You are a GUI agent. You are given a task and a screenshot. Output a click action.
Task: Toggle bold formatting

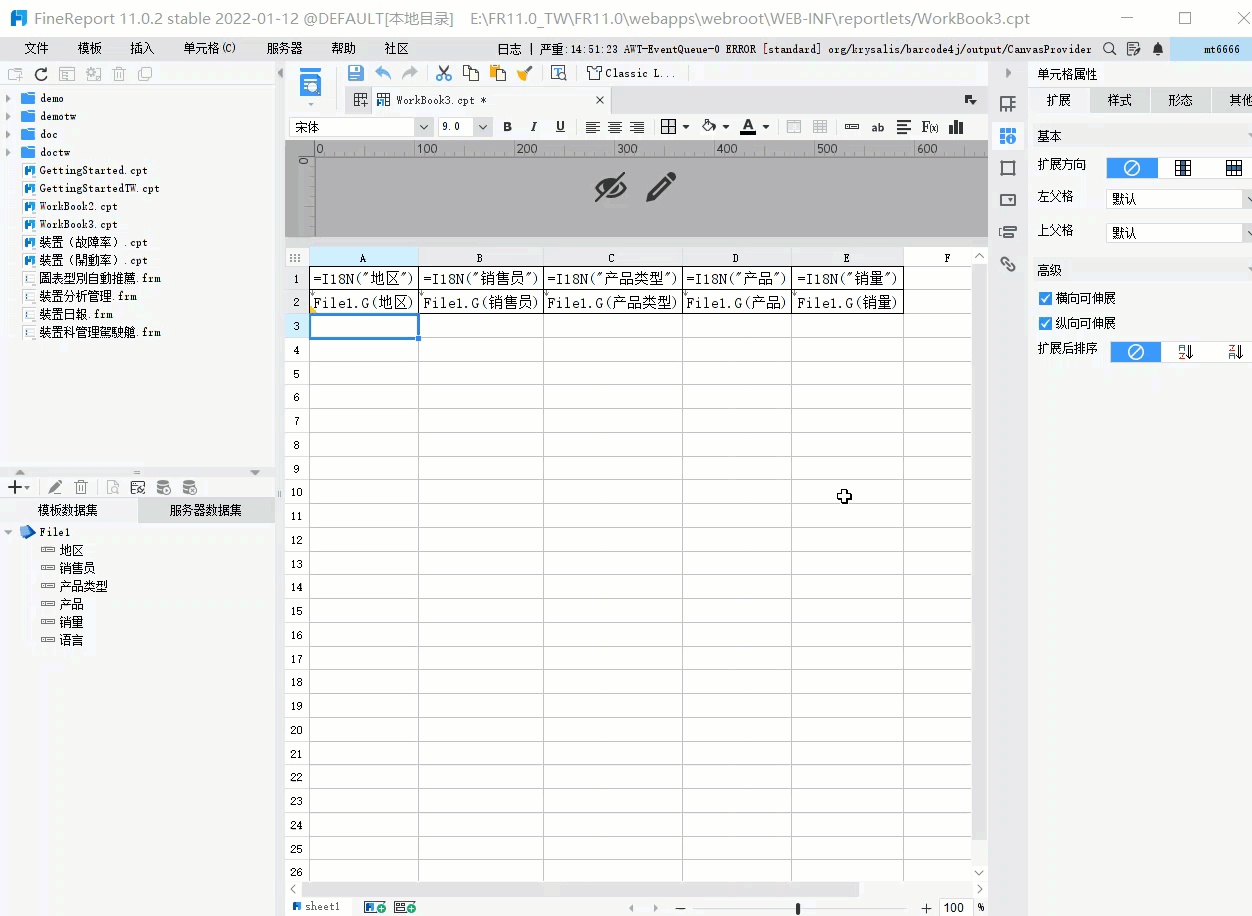click(507, 127)
